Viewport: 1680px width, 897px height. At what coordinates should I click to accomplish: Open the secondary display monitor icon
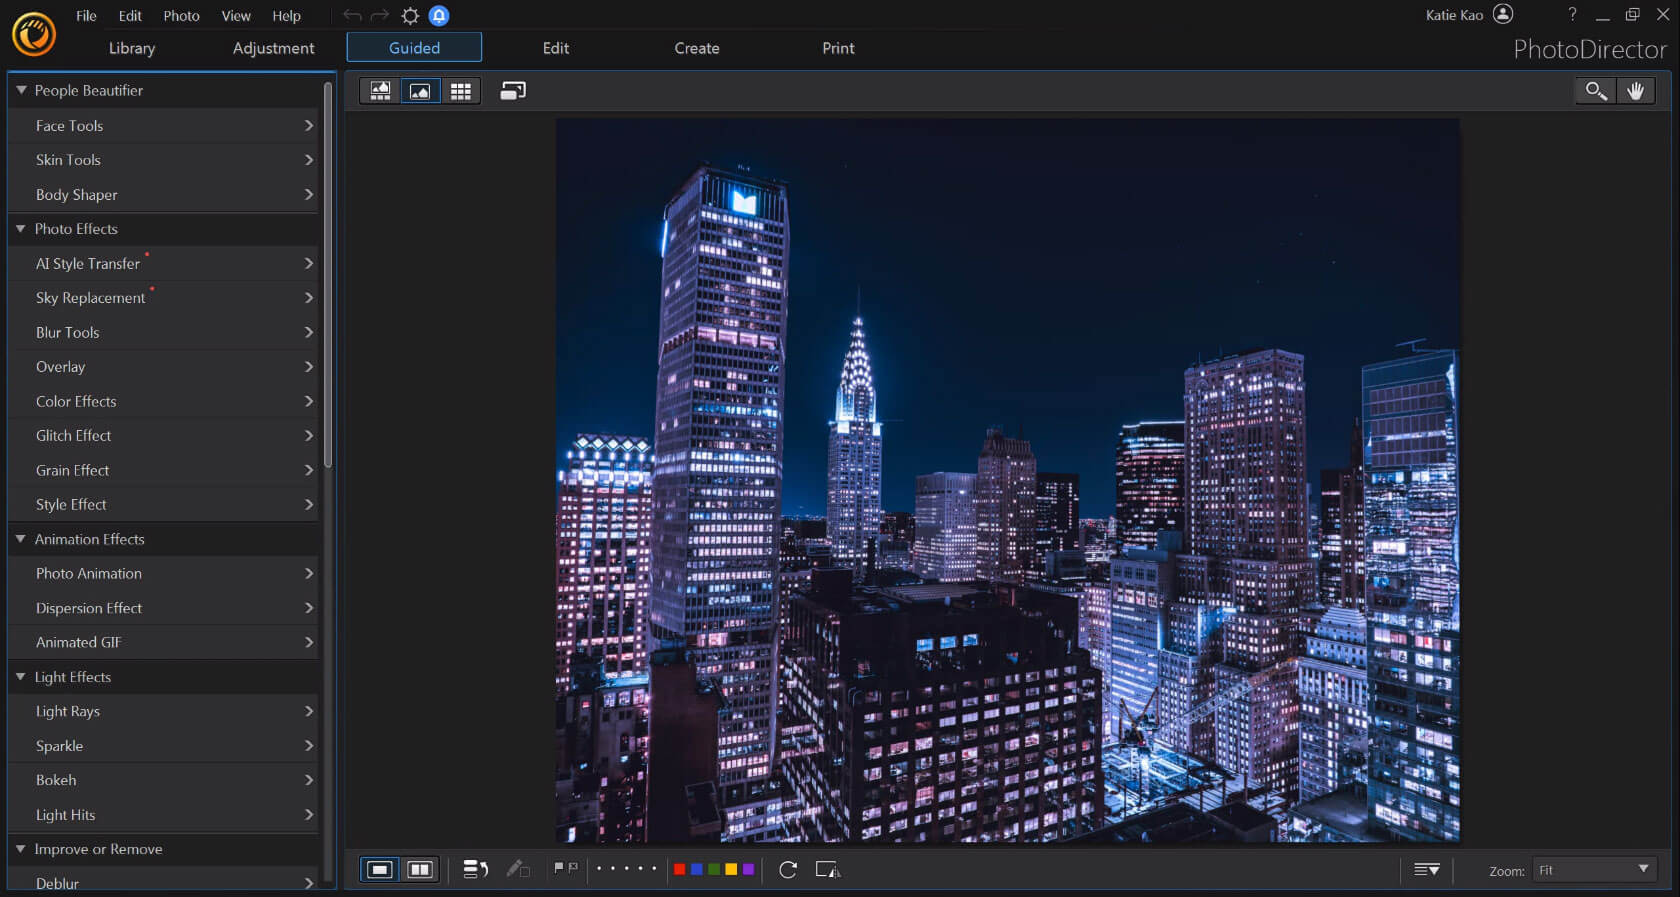(513, 91)
